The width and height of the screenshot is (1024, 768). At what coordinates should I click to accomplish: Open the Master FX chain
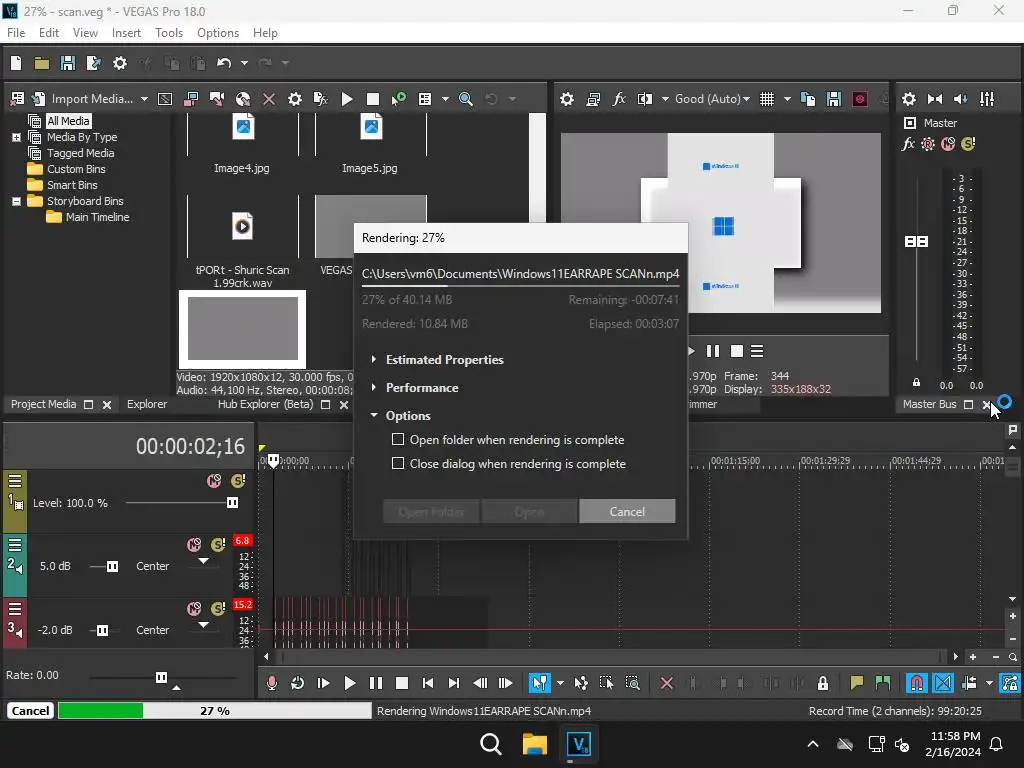908,144
